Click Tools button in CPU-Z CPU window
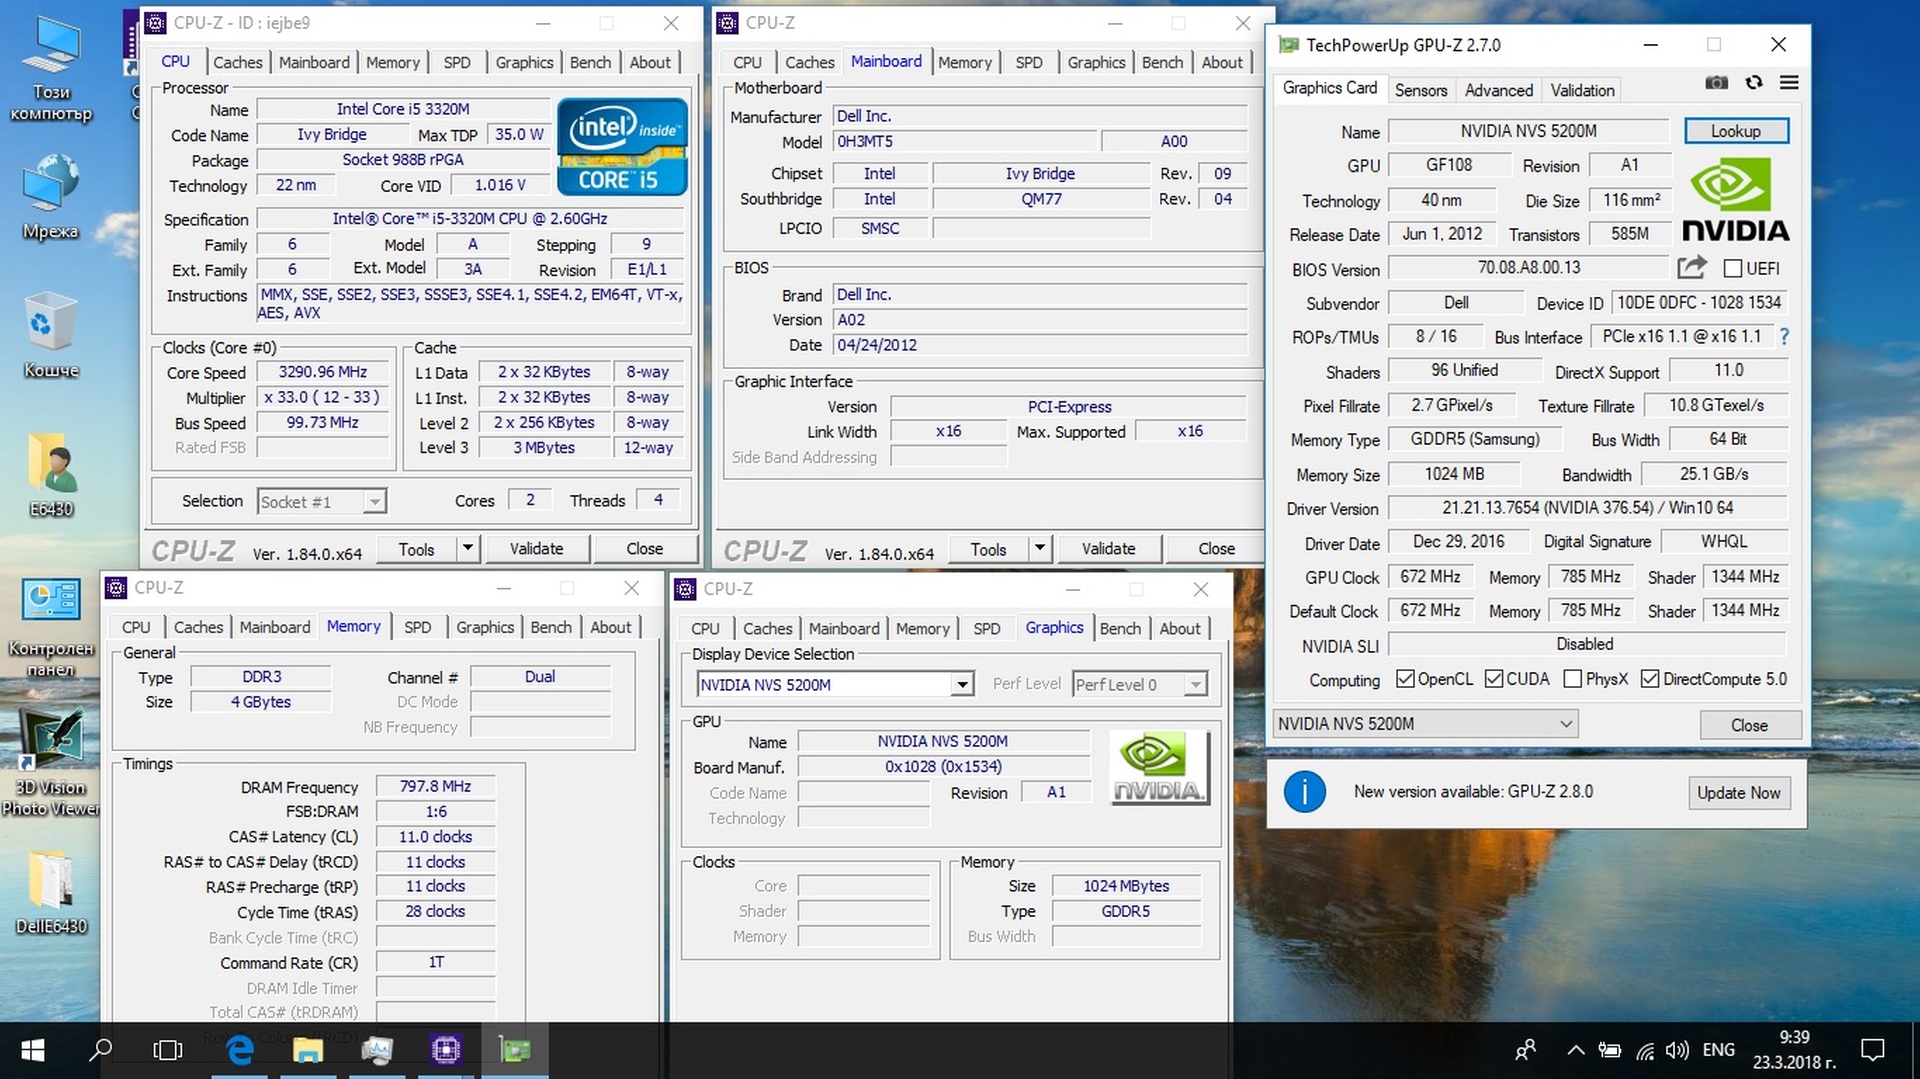The image size is (1920, 1079). [416, 548]
